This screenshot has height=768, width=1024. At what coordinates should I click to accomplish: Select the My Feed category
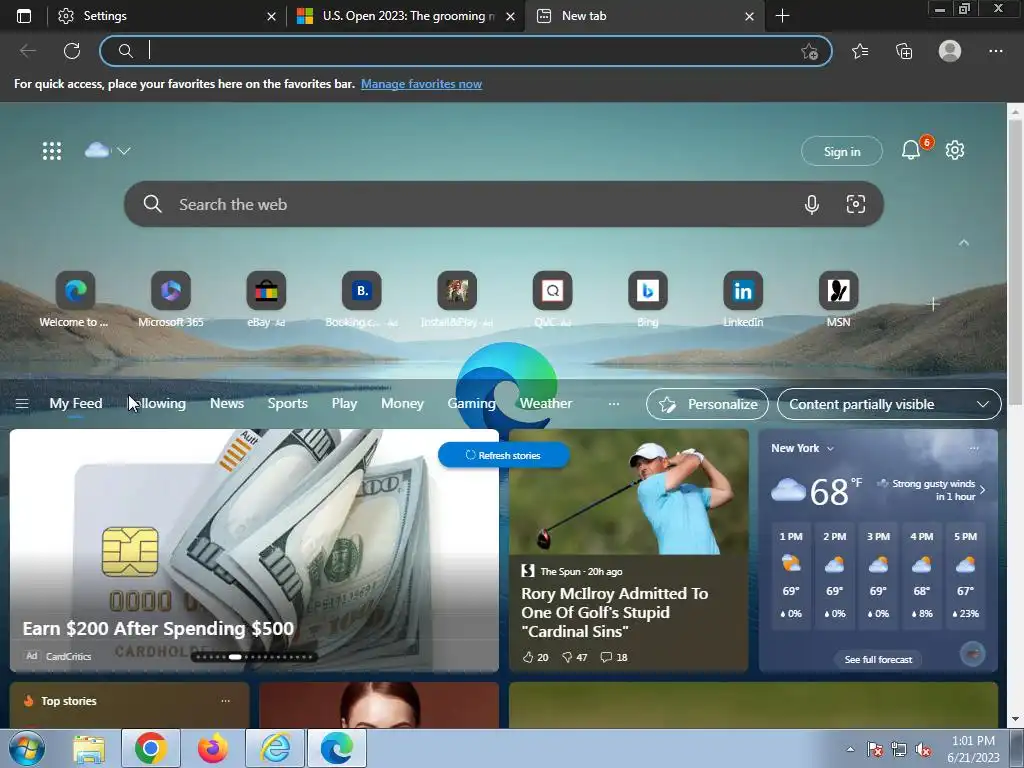tap(76, 404)
